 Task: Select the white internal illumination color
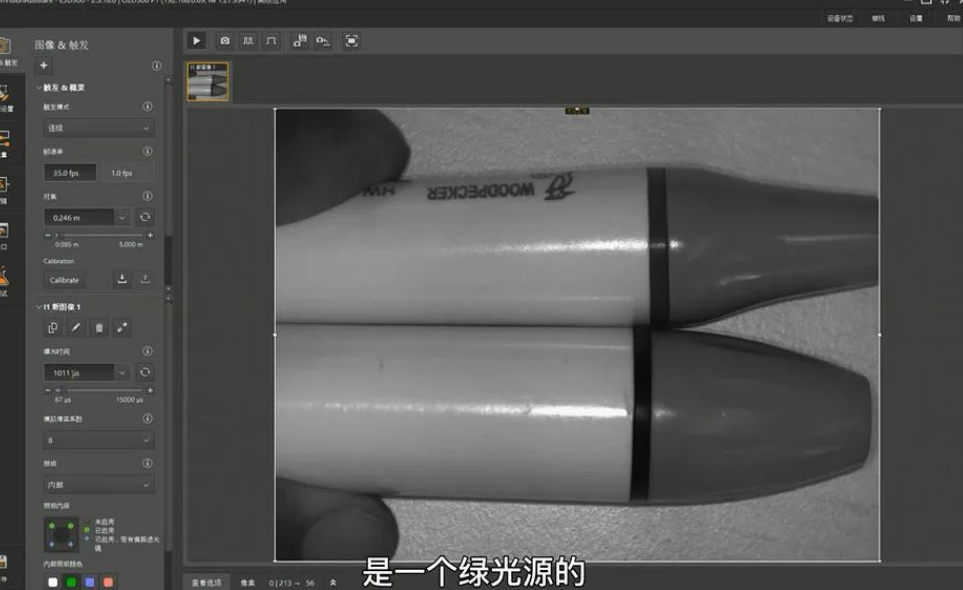pyautogui.click(x=53, y=582)
